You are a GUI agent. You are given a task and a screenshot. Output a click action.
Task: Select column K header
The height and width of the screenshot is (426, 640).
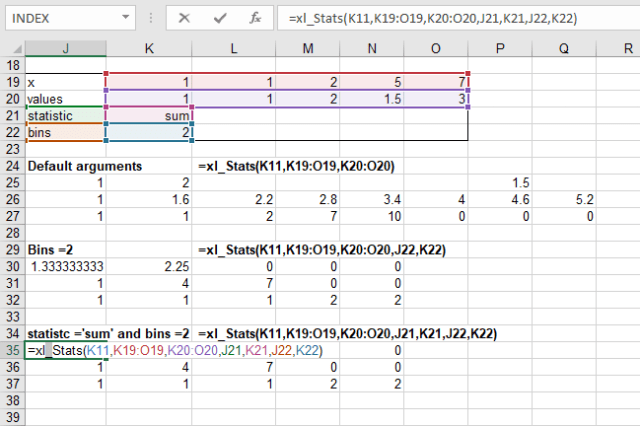point(148,48)
